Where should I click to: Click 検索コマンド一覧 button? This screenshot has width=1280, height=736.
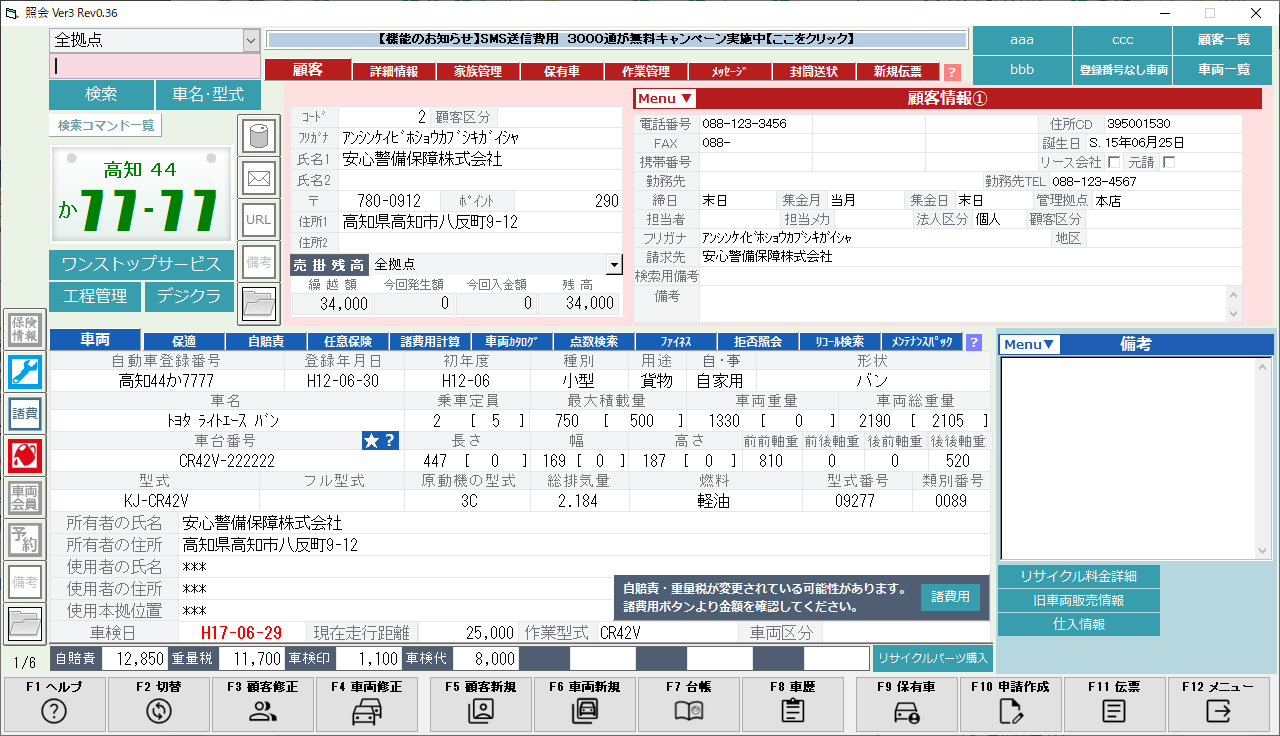(105, 126)
